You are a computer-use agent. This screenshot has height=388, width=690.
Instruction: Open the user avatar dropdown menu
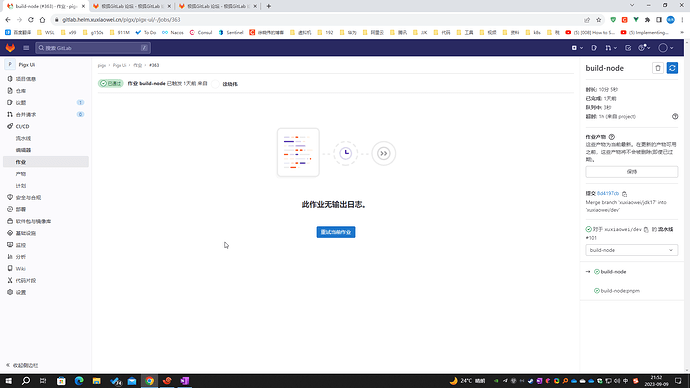tap(665, 48)
